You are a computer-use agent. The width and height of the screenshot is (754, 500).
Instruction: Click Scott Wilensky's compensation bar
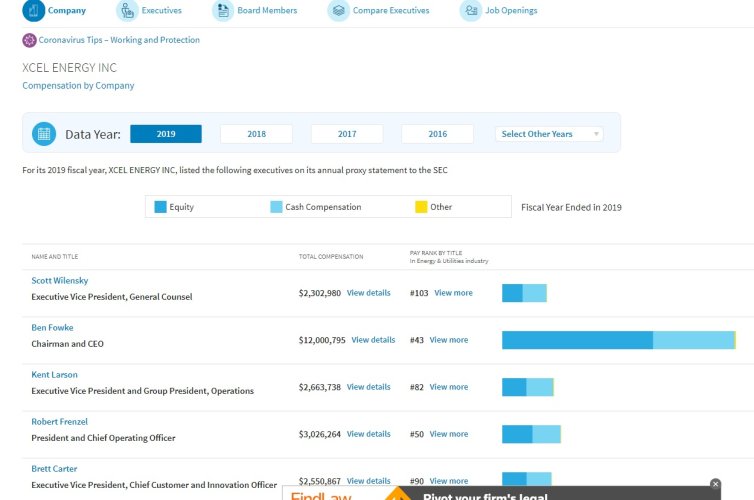coord(525,293)
